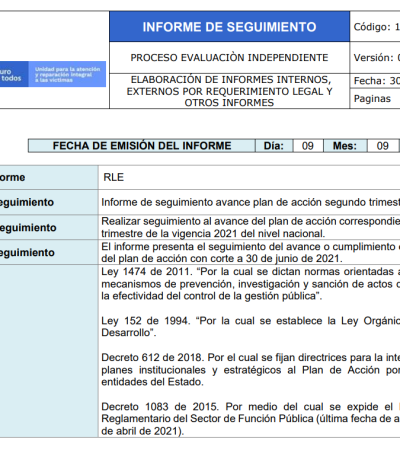Click the Código field in header

(x=375, y=27)
